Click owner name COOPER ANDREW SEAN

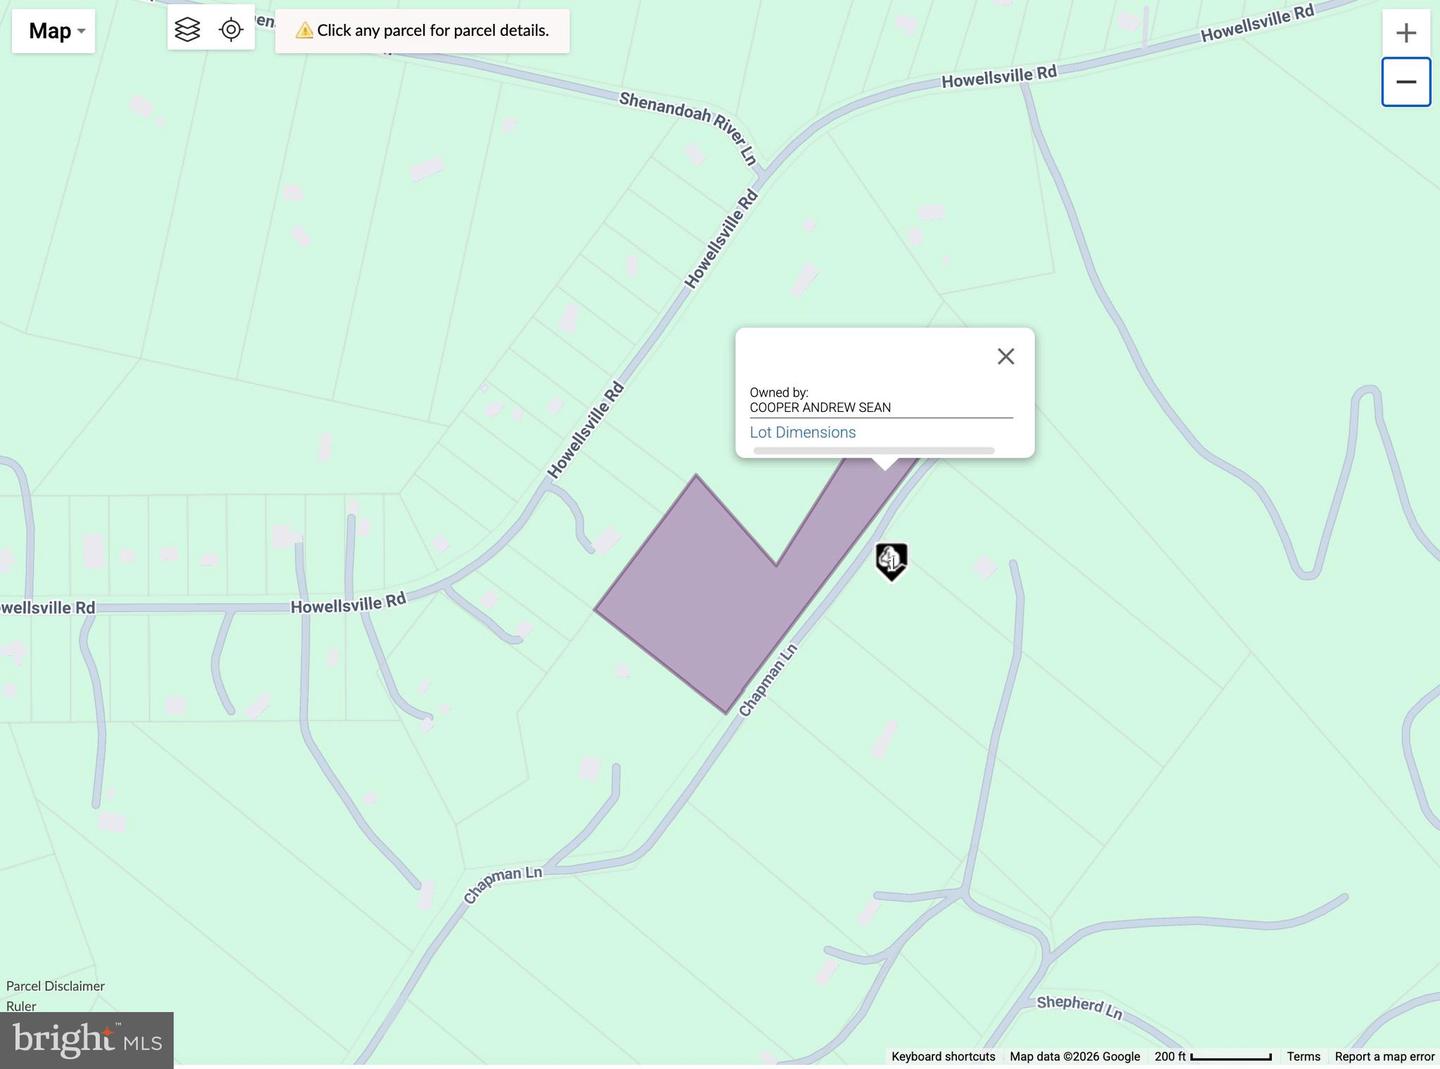coord(820,407)
